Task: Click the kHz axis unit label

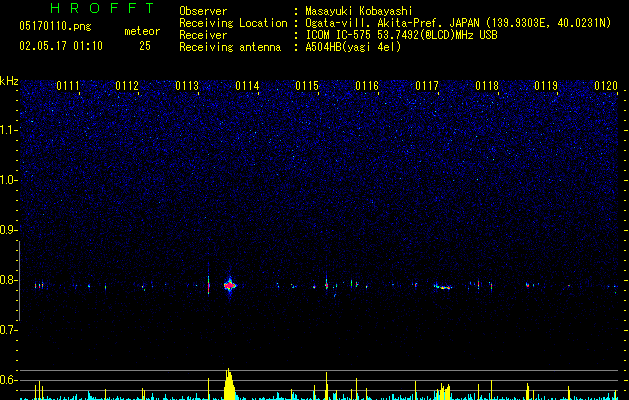Action: click(x=9, y=81)
